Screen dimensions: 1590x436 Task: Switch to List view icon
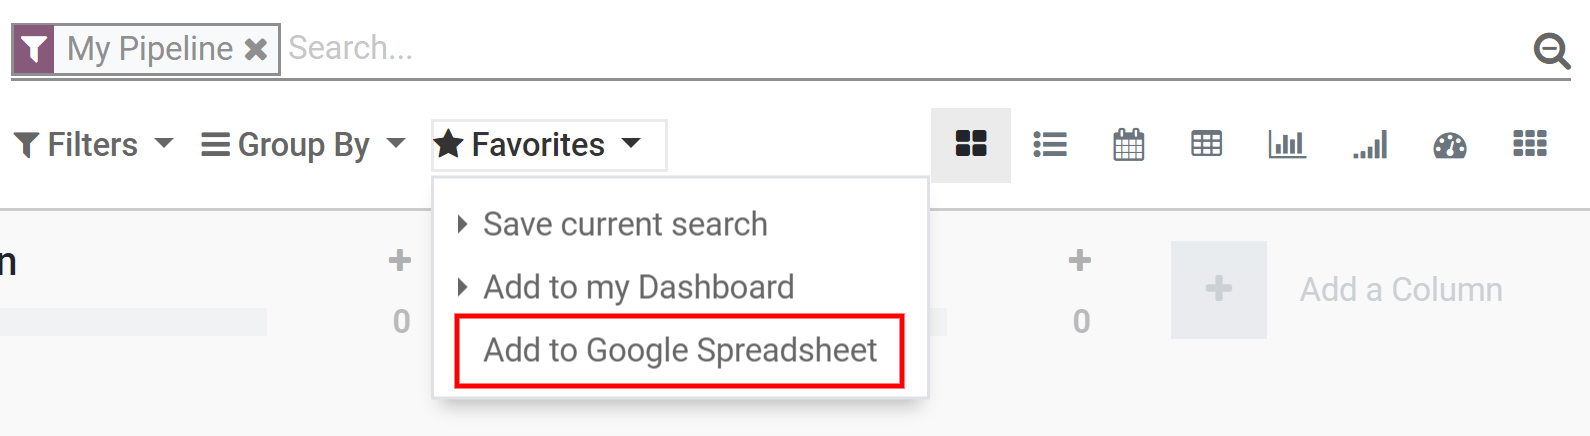pyautogui.click(x=1050, y=145)
